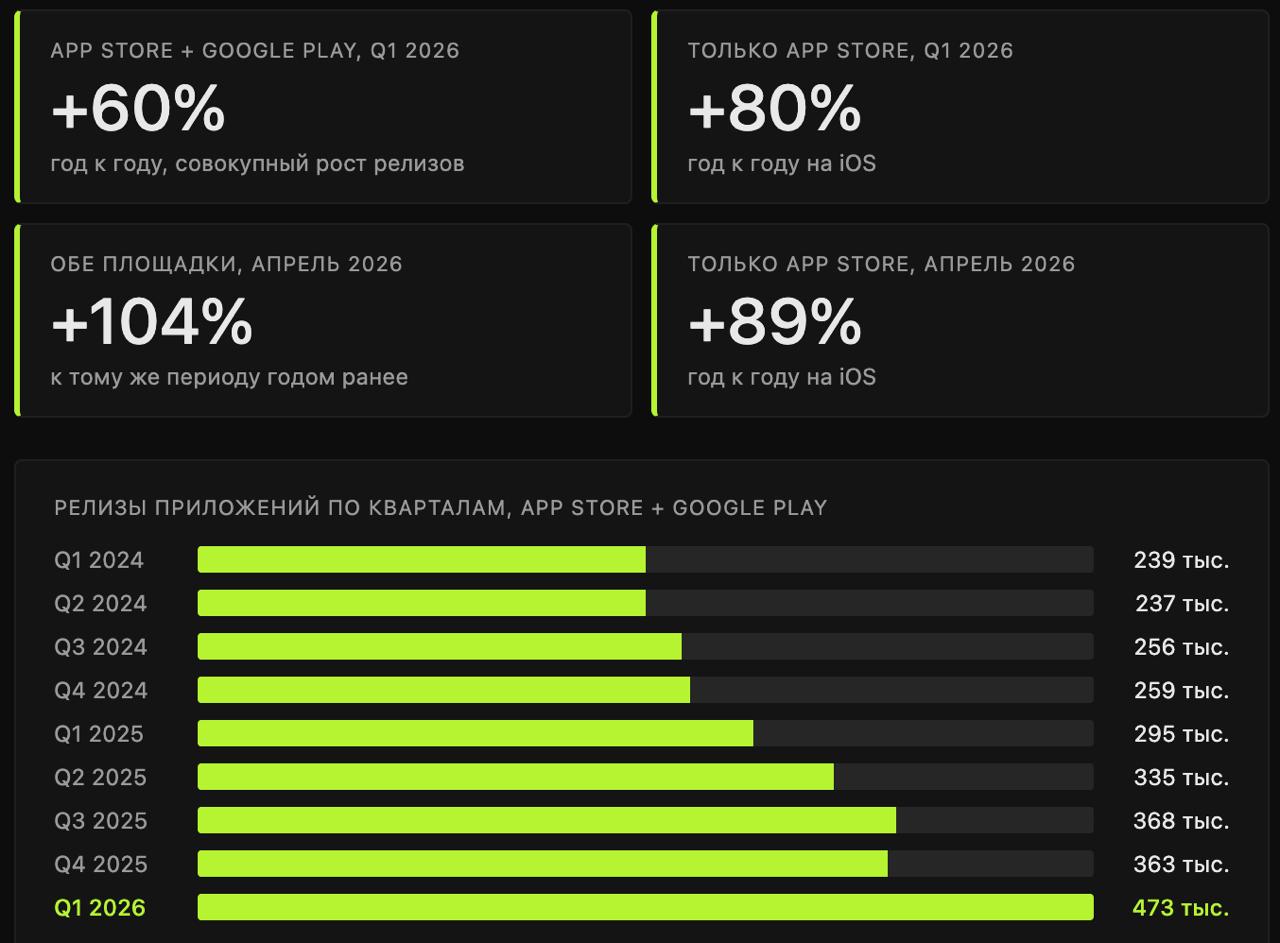
Task: Click the 237 тыс. value for Q2 2024
Action: click(x=1182, y=604)
